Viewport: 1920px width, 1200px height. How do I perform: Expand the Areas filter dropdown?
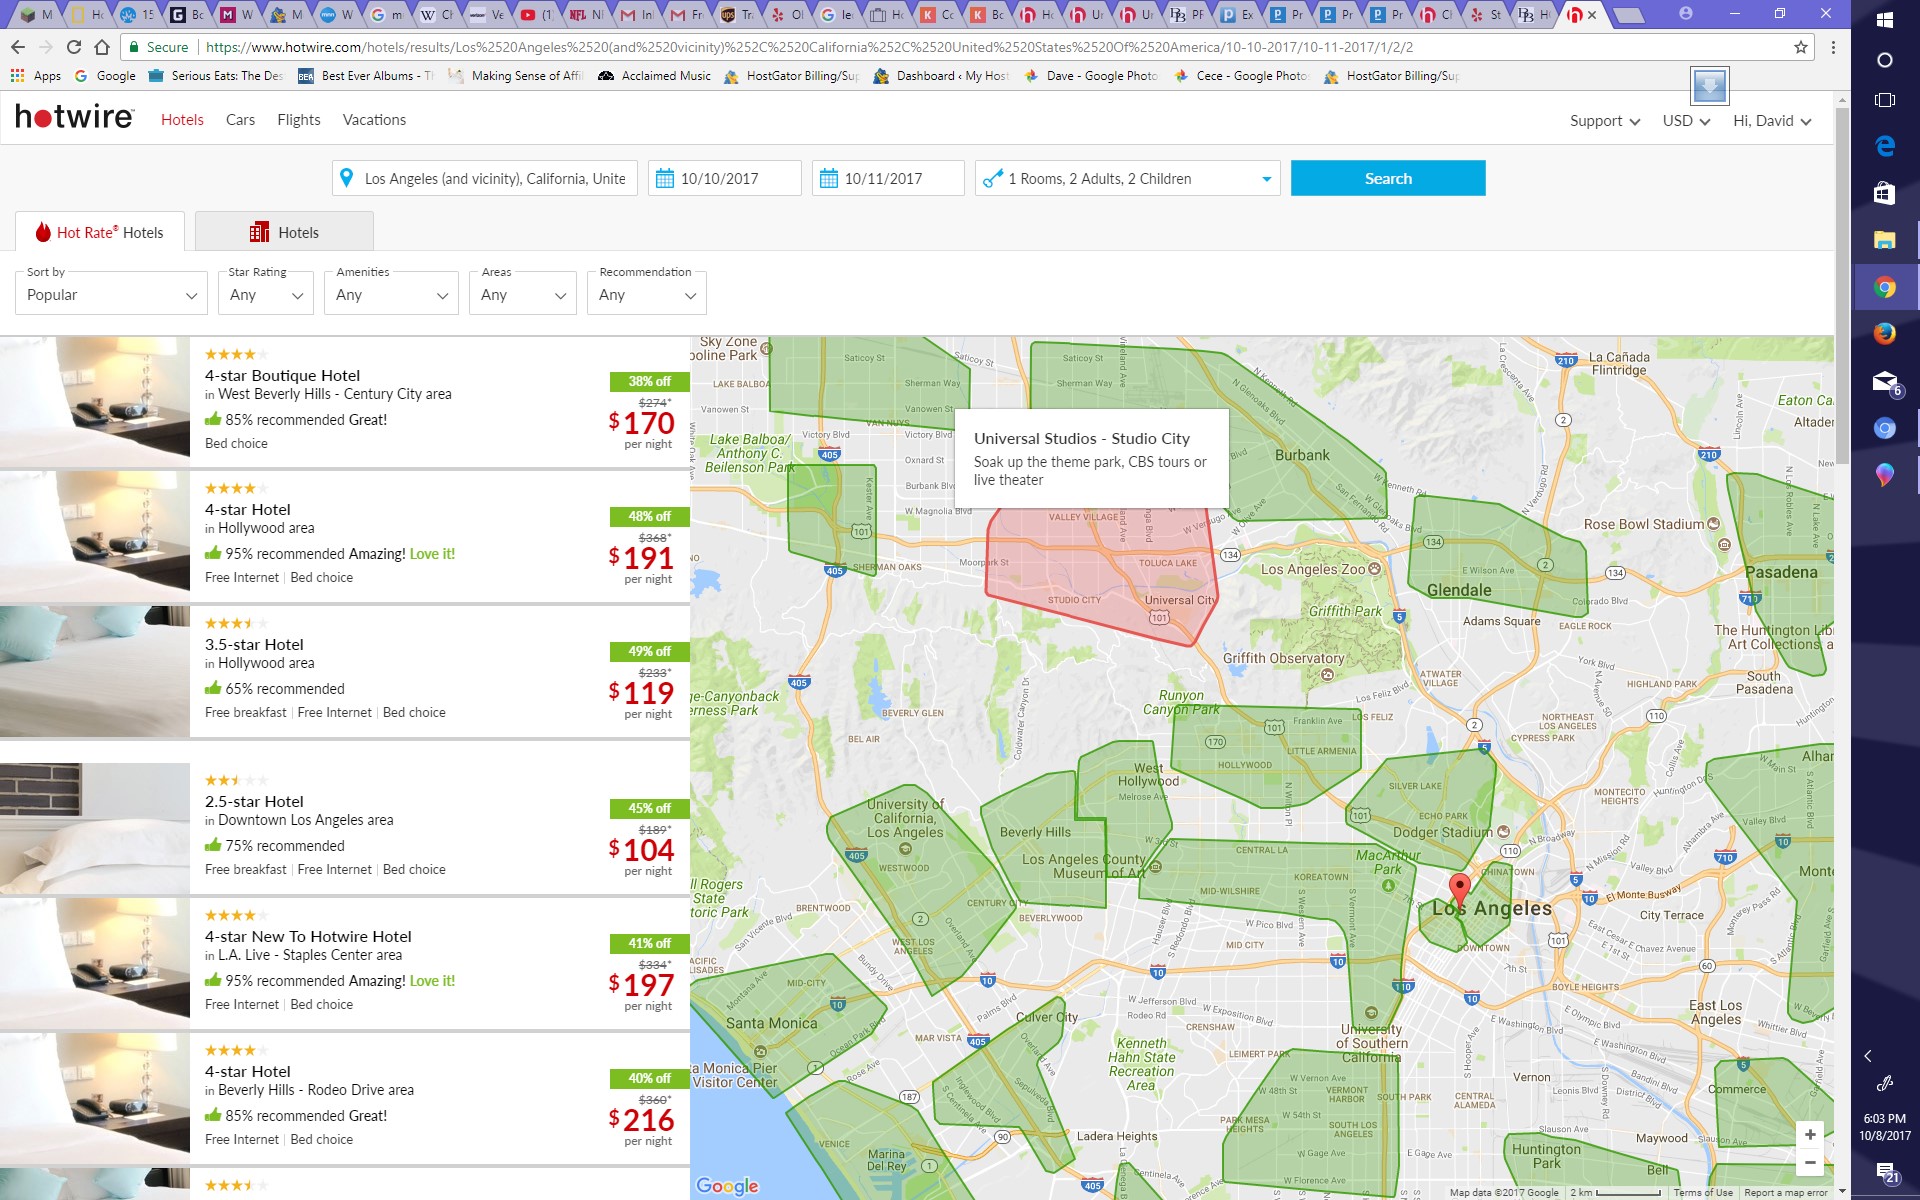point(523,294)
